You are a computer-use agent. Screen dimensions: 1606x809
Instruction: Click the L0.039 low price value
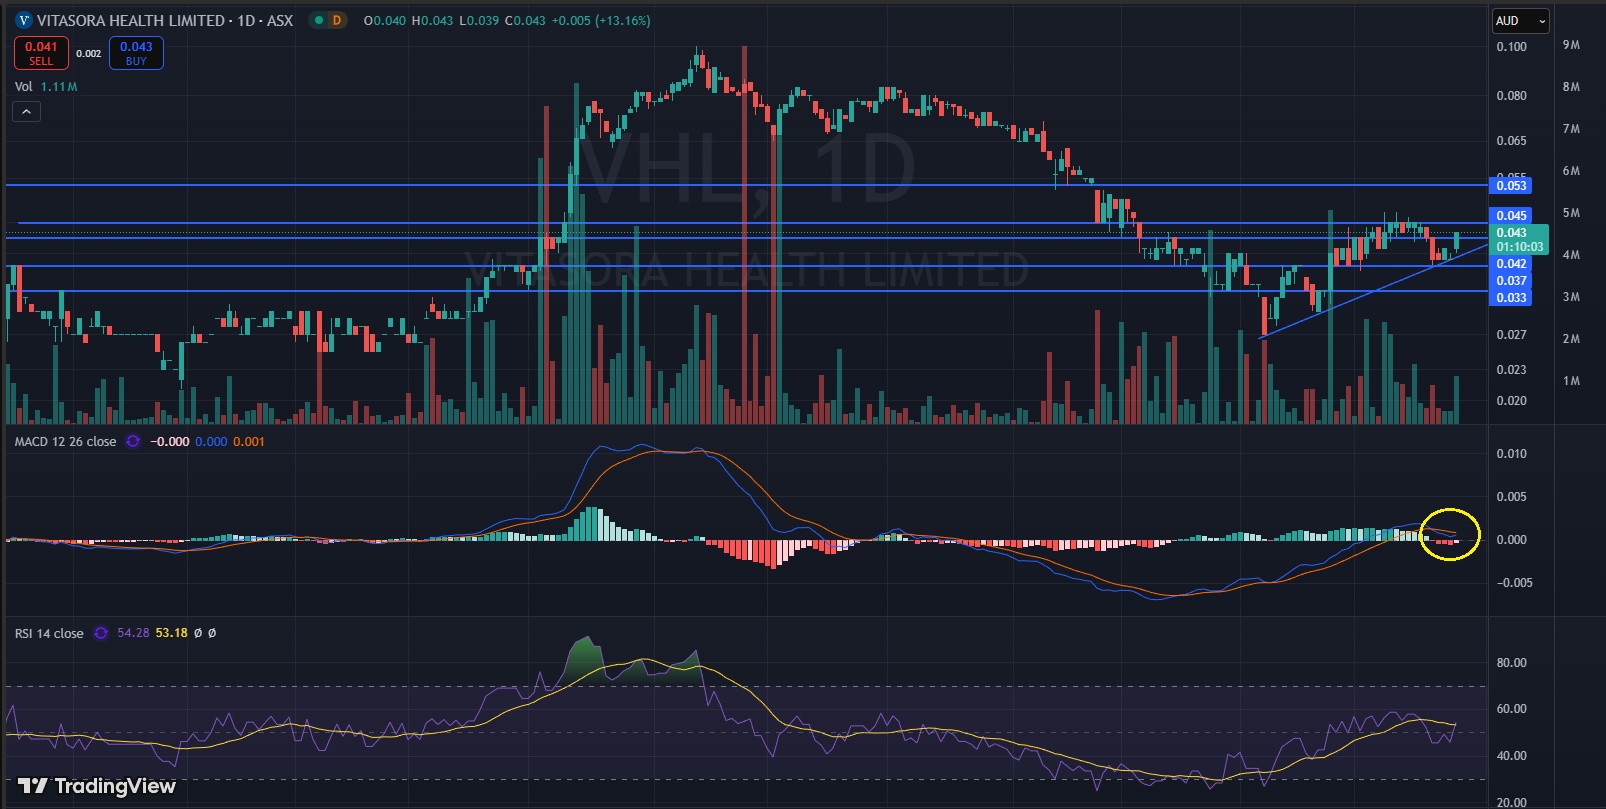479,20
